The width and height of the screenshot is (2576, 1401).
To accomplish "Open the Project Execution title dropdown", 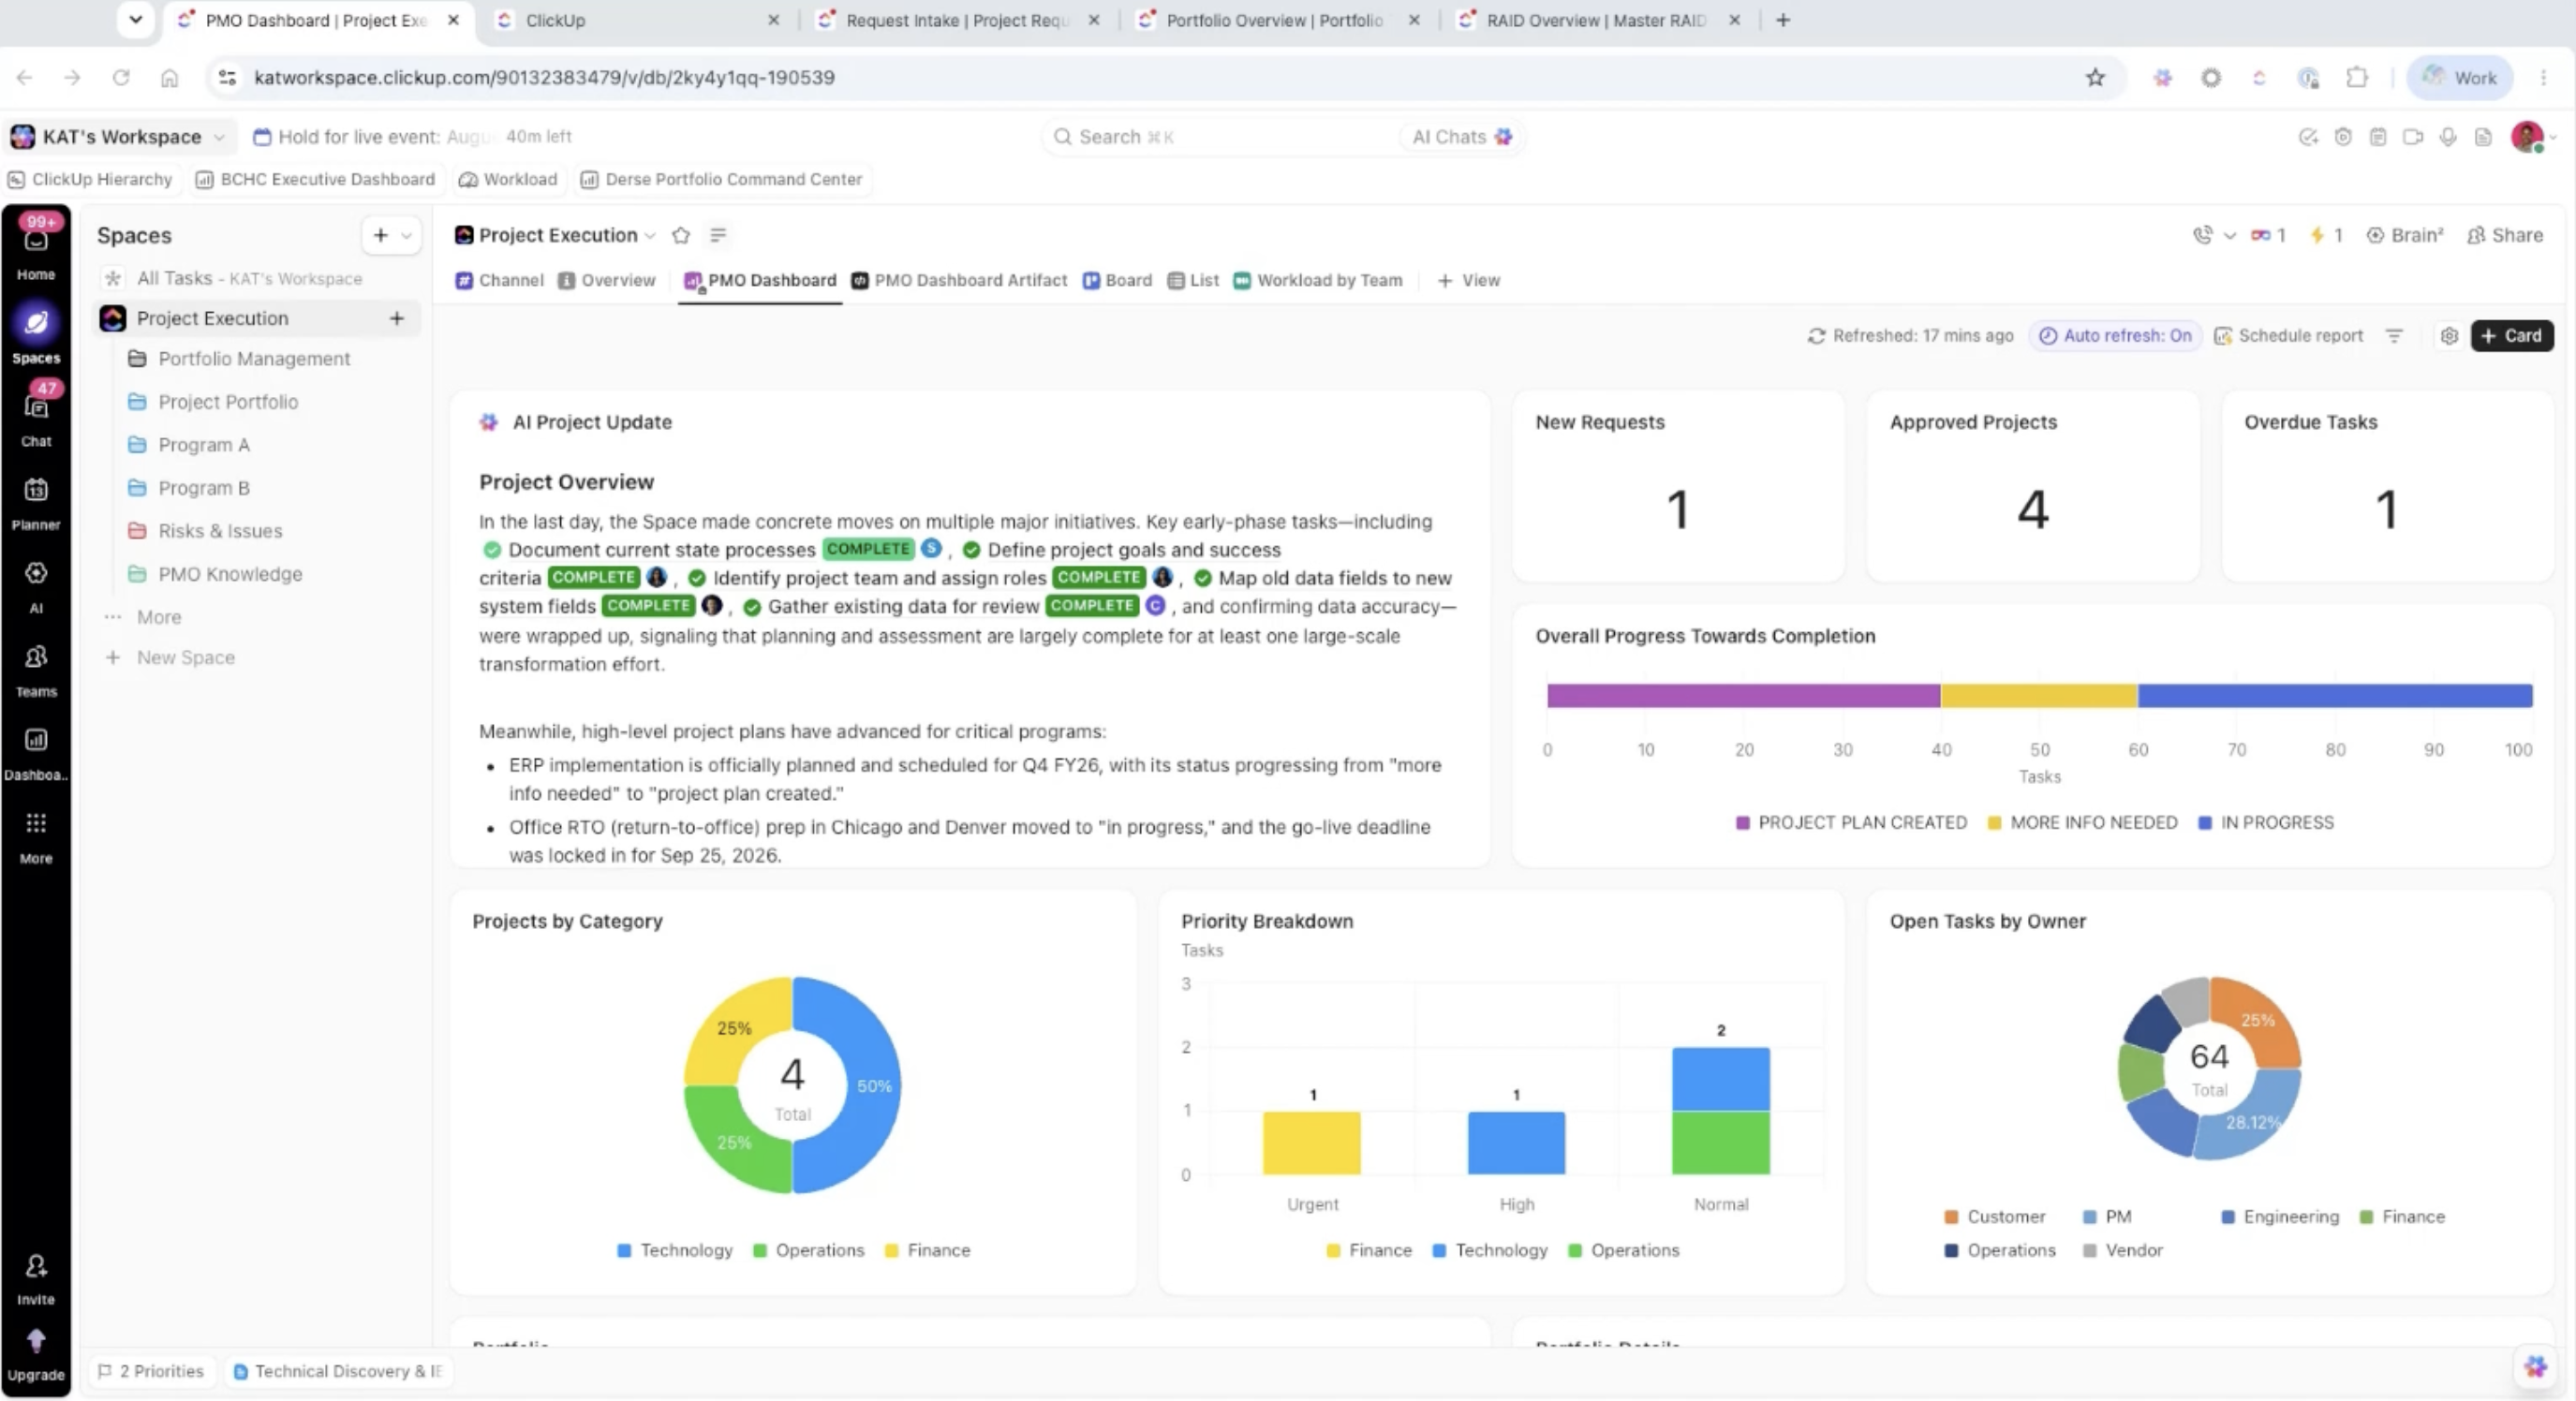I will (650, 235).
